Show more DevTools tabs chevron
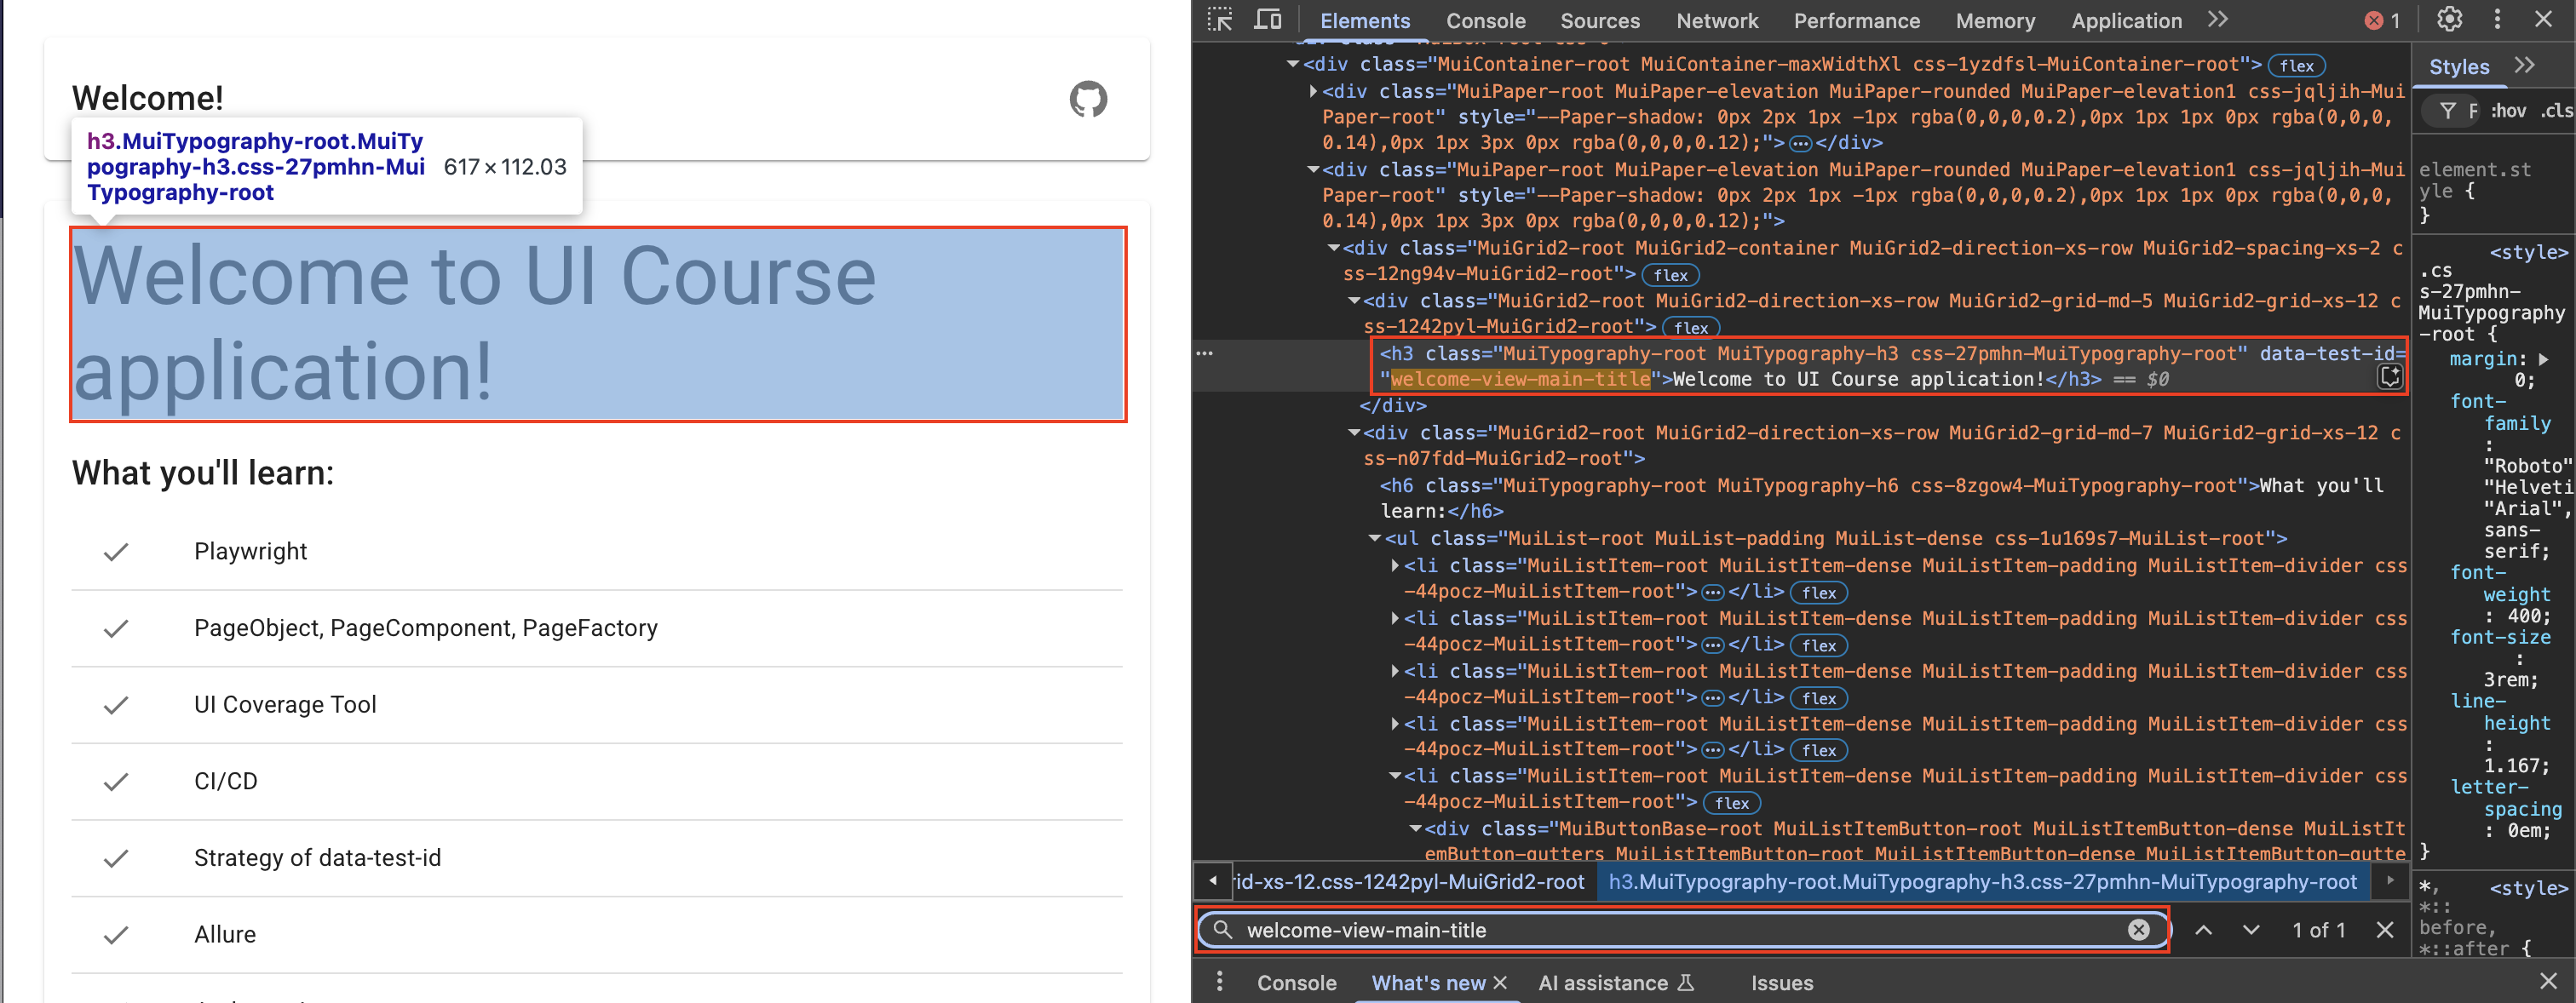2576x1003 pixels. click(2218, 20)
